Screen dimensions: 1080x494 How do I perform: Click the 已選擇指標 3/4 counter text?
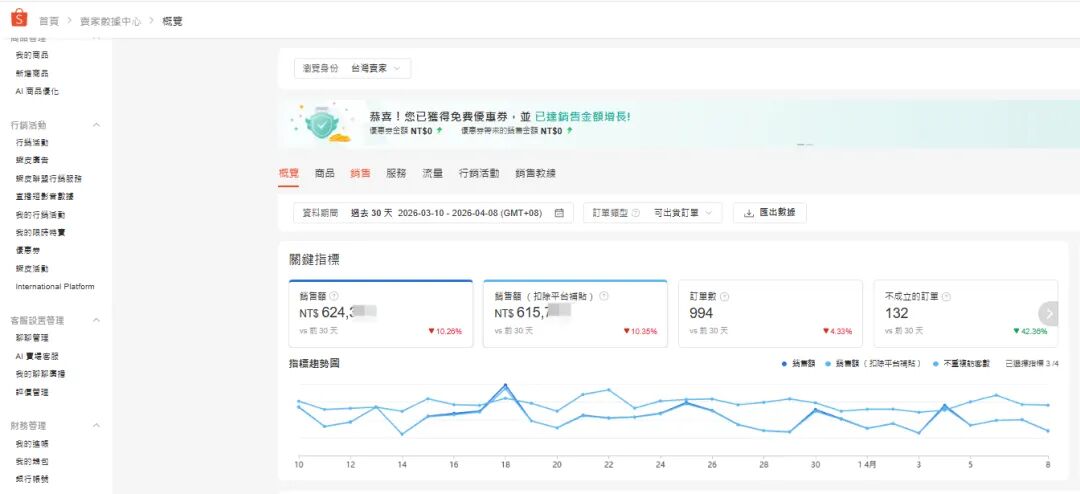pos(1032,363)
